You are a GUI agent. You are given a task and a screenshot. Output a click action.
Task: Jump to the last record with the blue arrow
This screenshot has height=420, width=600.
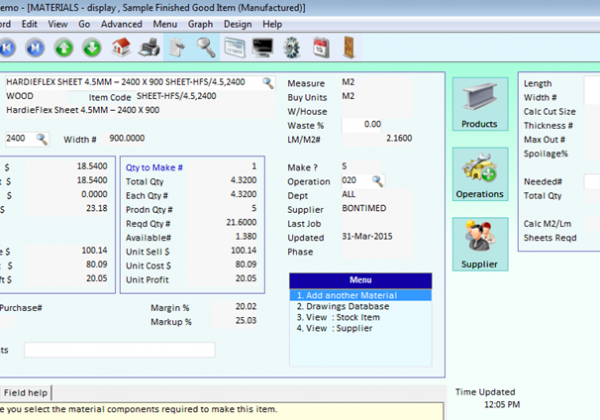coord(35,48)
